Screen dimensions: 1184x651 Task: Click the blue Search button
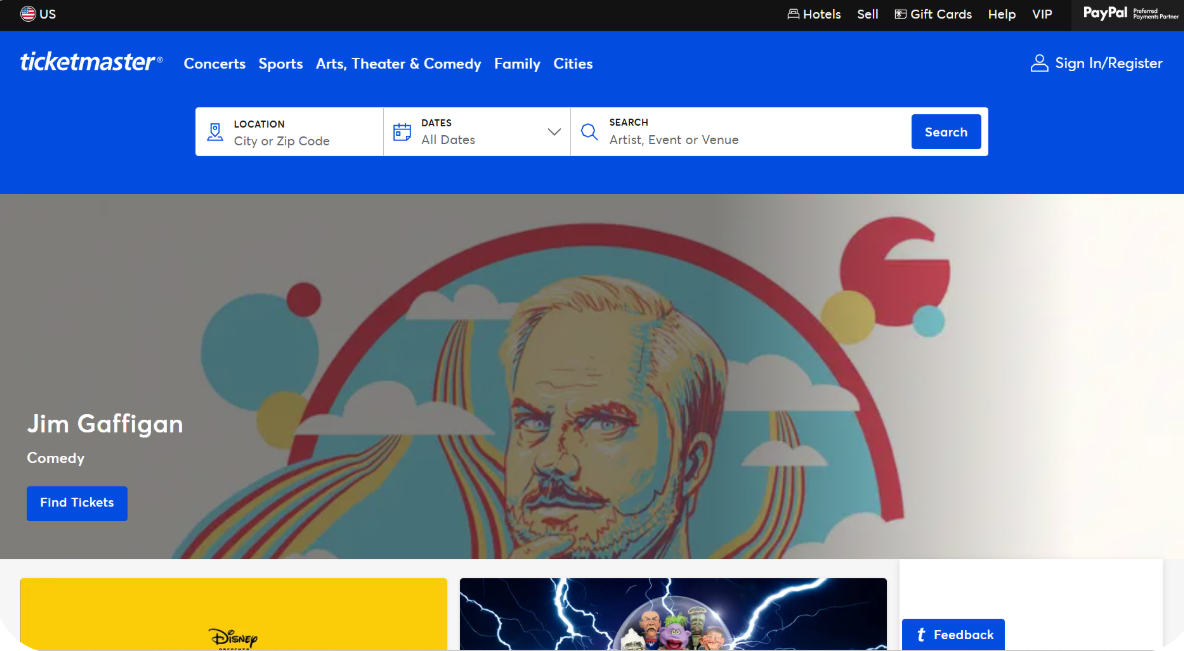(x=946, y=131)
